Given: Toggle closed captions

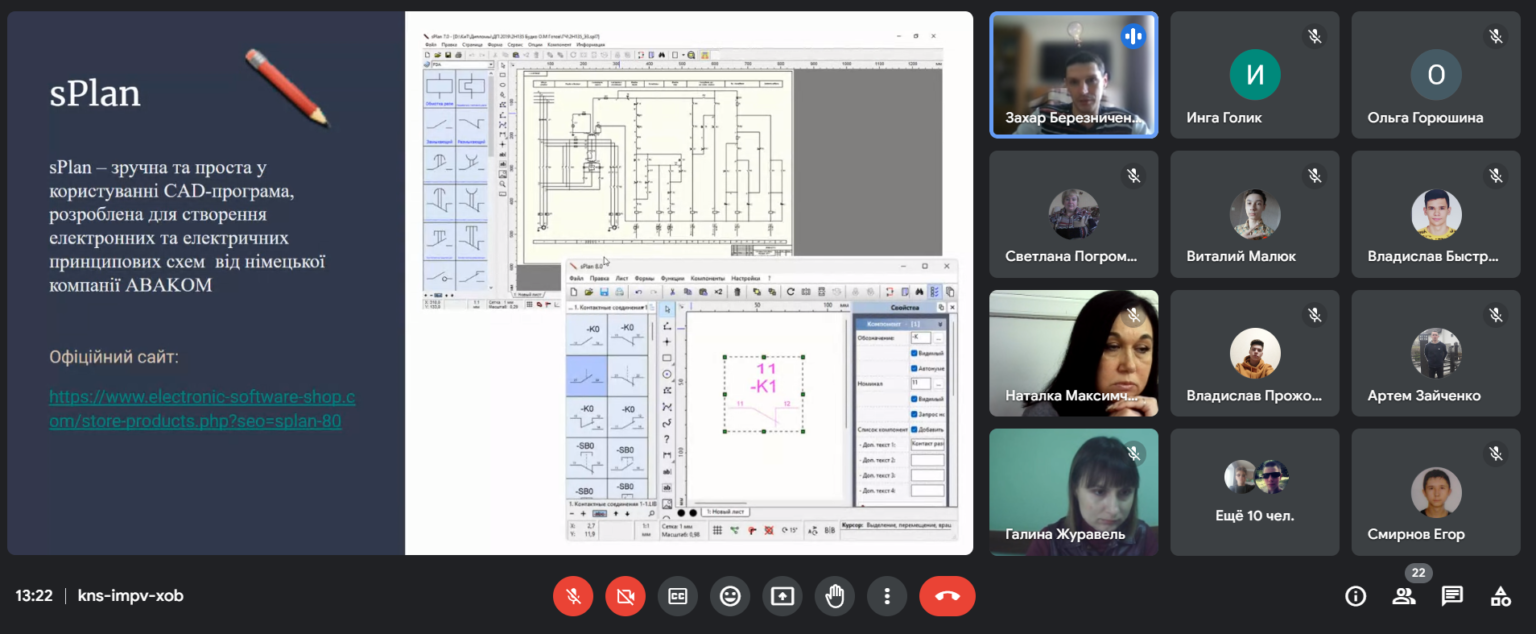Looking at the screenshot, I should pos(678,596).
